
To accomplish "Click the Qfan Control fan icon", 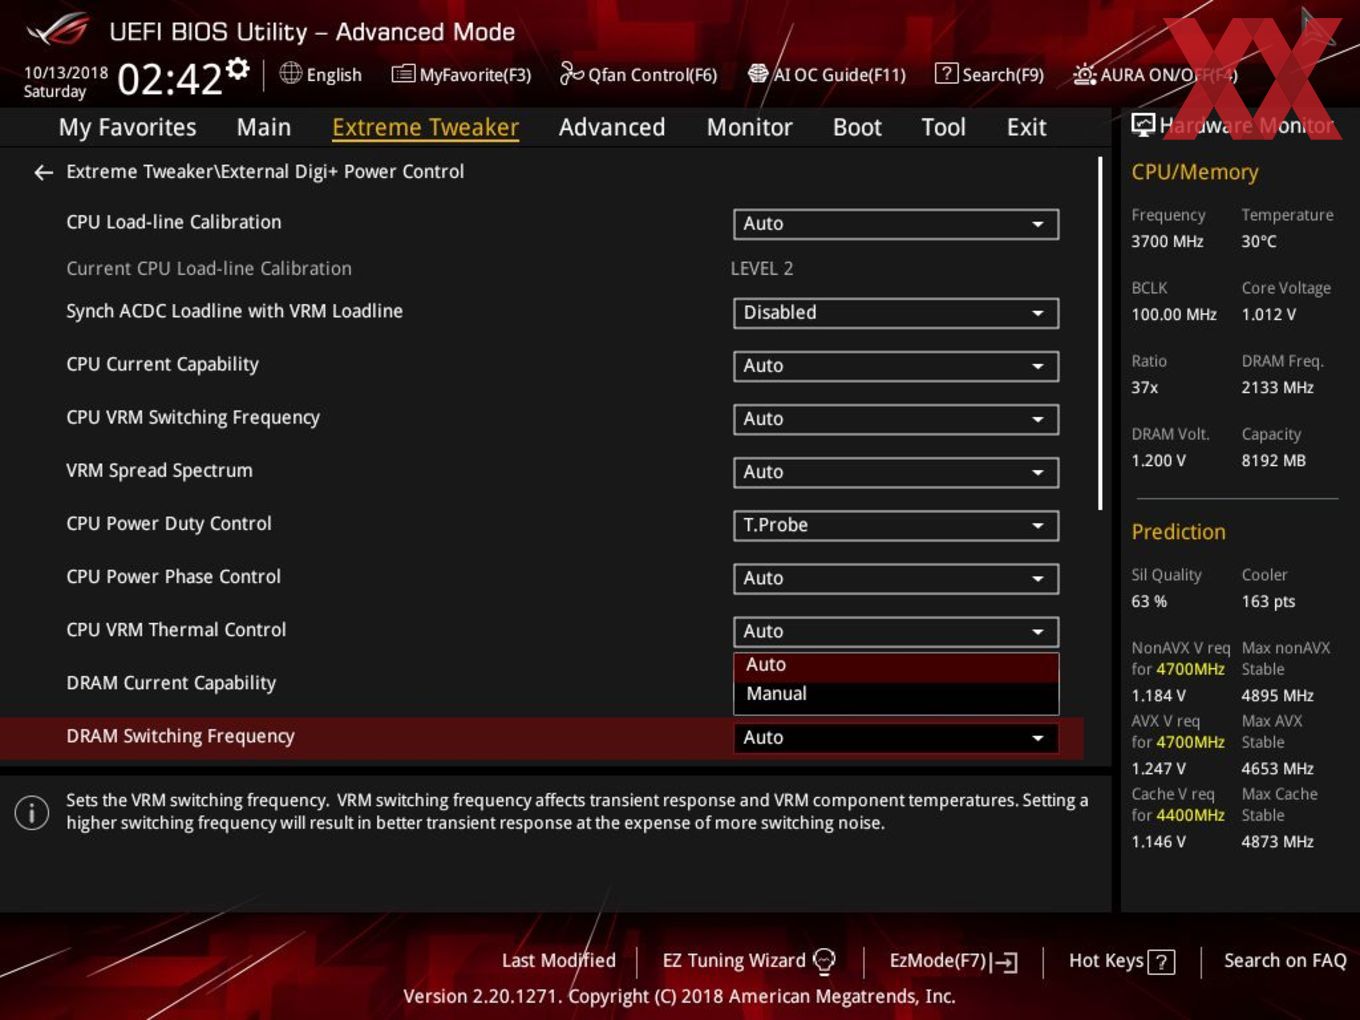I will point(571,73).
